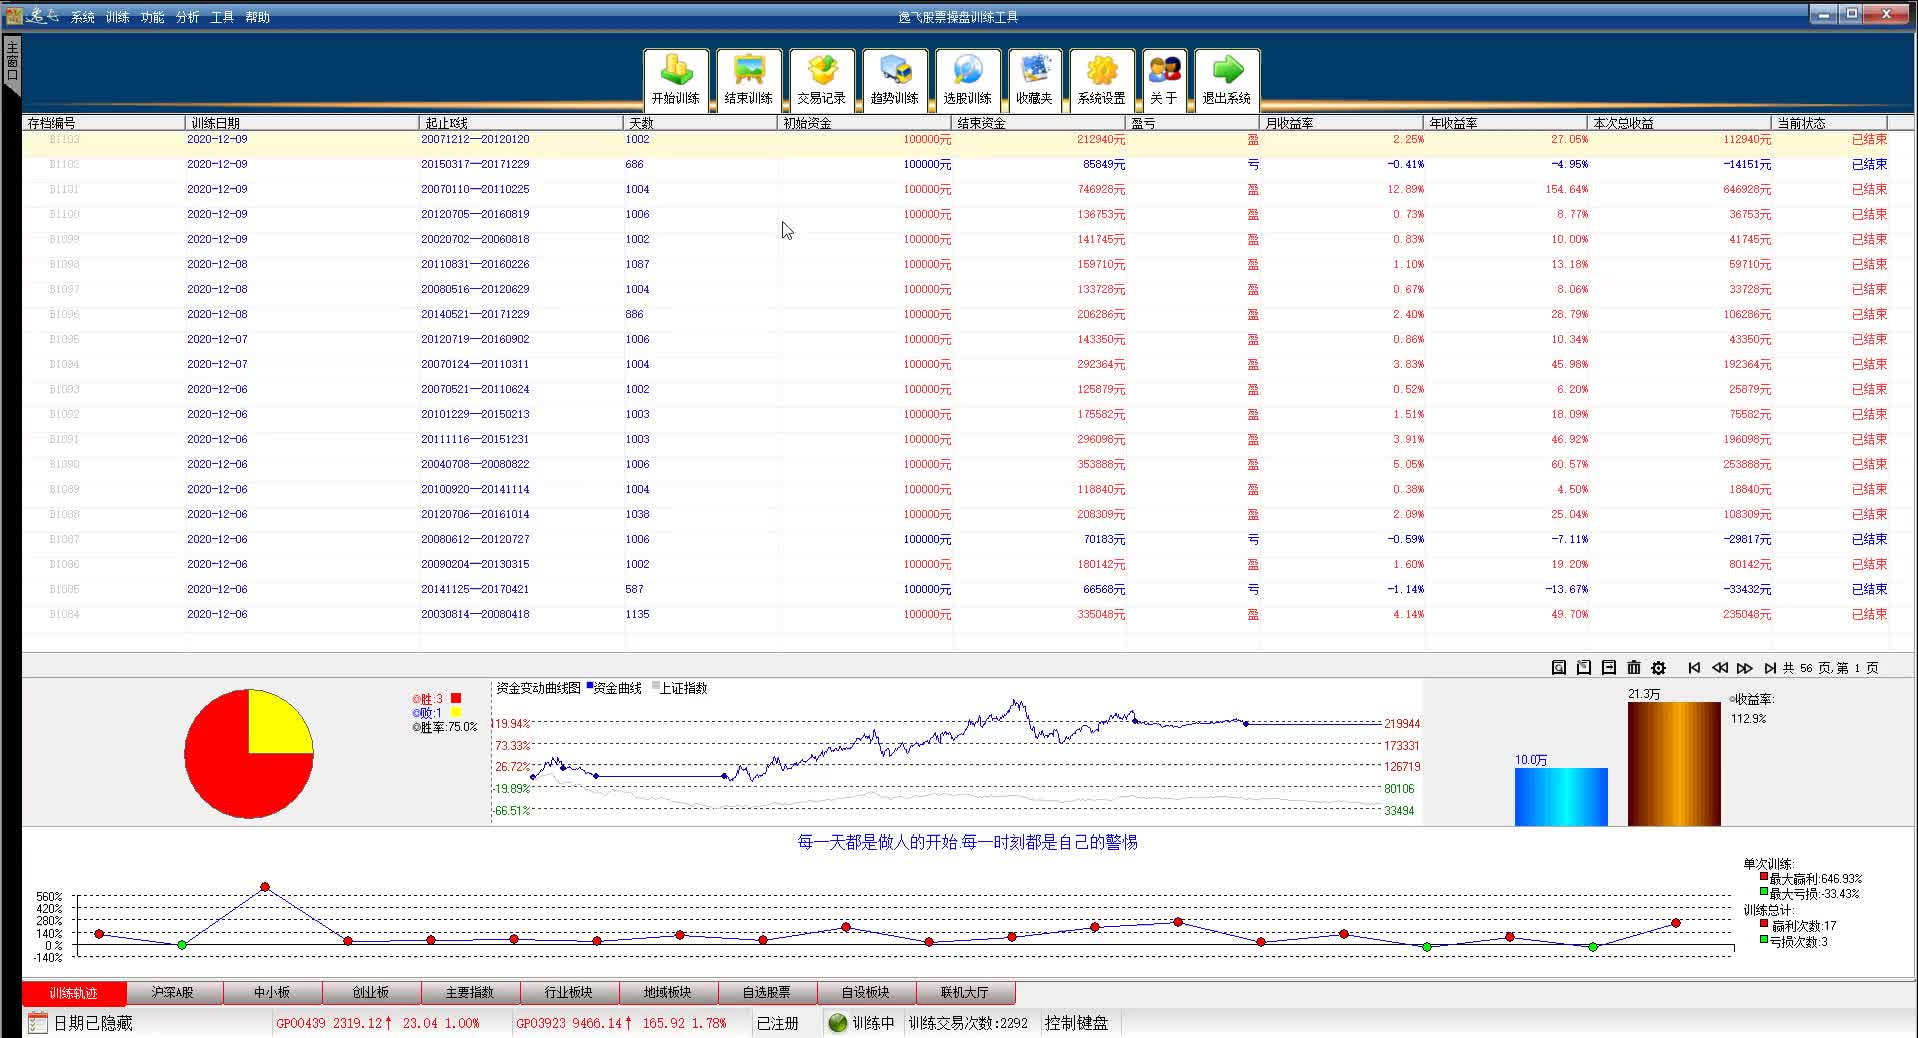
Task: Sort by the 训练日期 column header
Action: tap(302, 123)
